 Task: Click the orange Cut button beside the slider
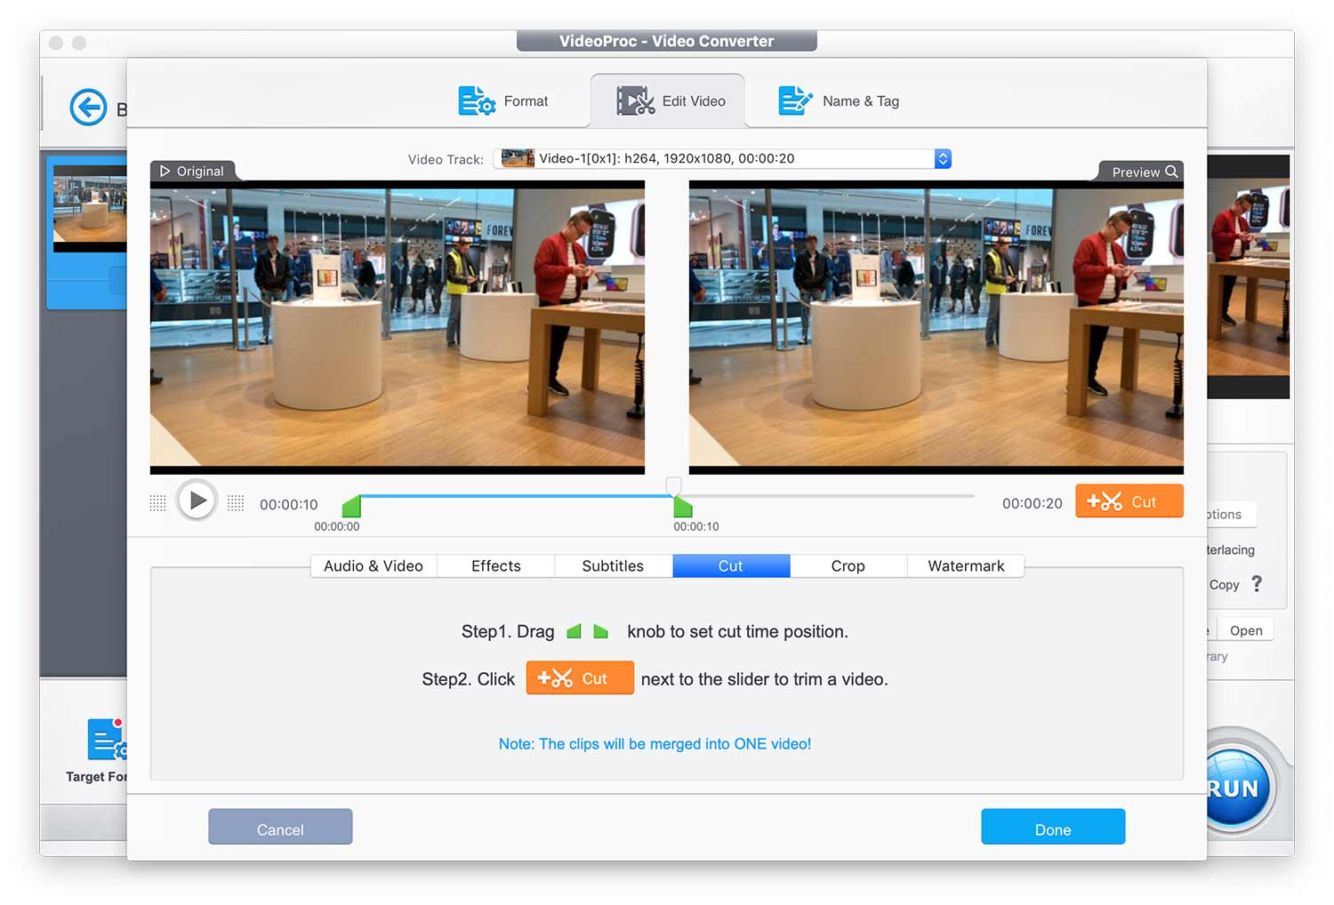tap(1129, 502)
